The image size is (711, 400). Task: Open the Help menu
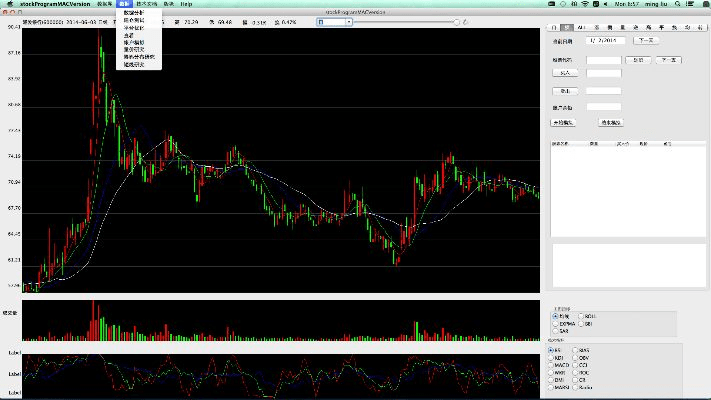(186, 4)
